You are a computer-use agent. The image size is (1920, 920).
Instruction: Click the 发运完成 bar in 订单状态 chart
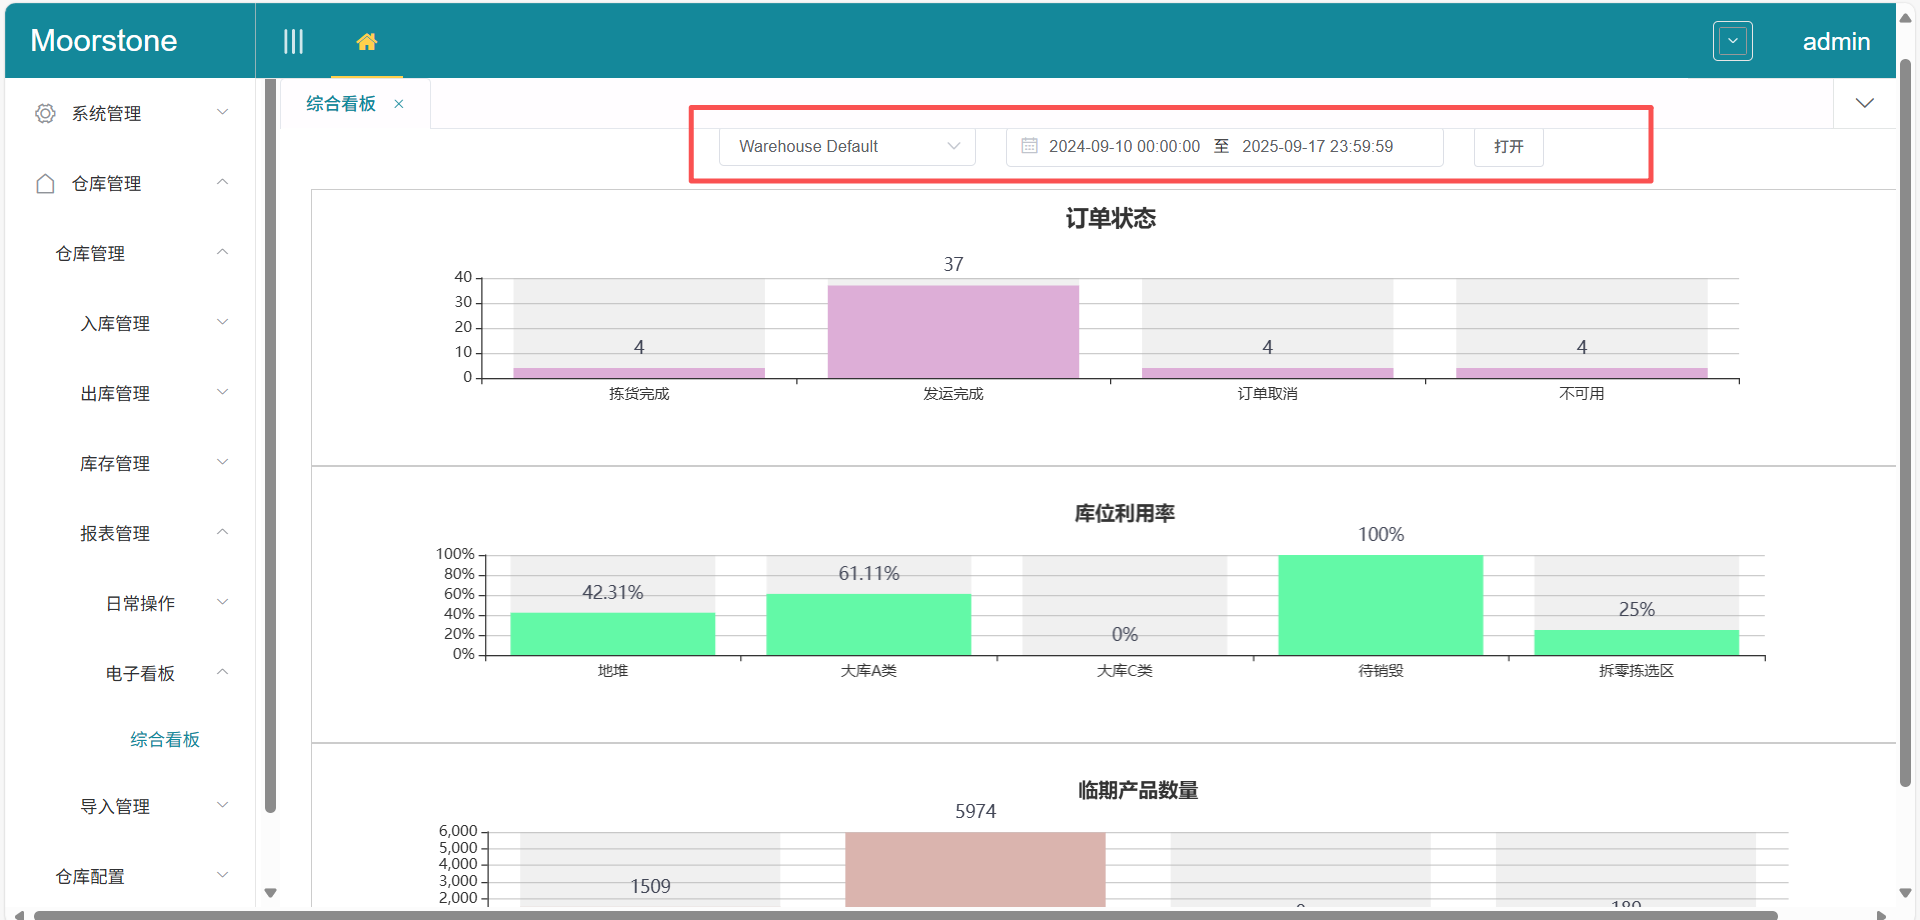(953, 332)
